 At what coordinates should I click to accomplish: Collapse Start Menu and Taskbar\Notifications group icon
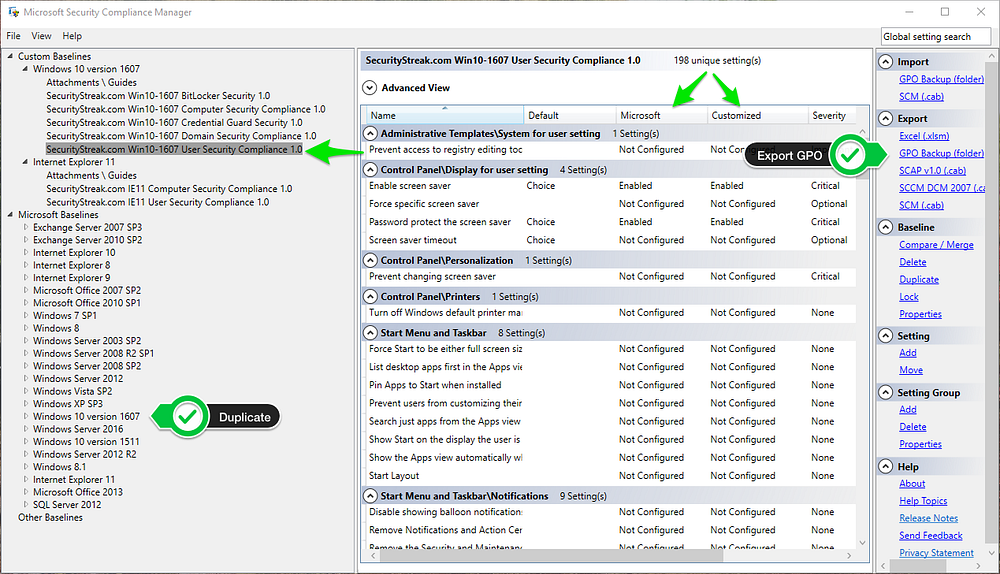(x=371, y=496)
